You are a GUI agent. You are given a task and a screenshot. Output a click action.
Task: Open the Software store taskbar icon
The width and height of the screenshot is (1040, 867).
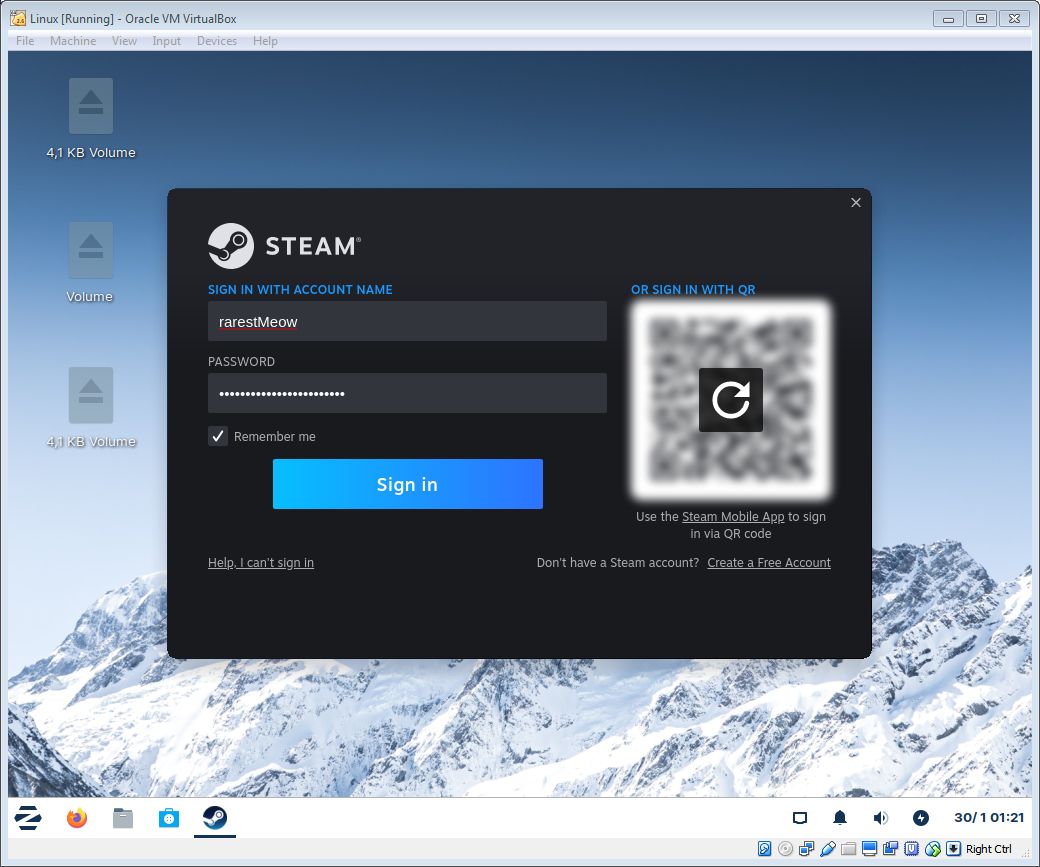click(x=168, y=818)
